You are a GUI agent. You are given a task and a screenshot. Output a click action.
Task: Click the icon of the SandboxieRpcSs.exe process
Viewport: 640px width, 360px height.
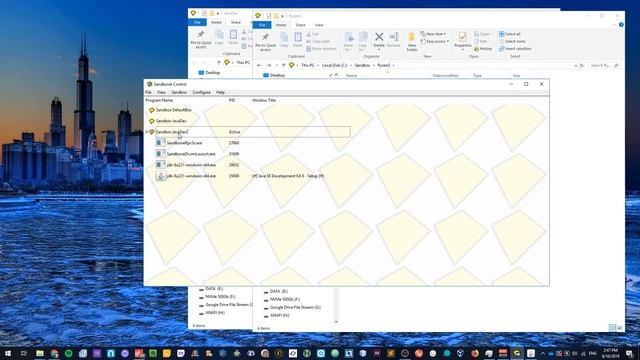[x=160, y=143]
